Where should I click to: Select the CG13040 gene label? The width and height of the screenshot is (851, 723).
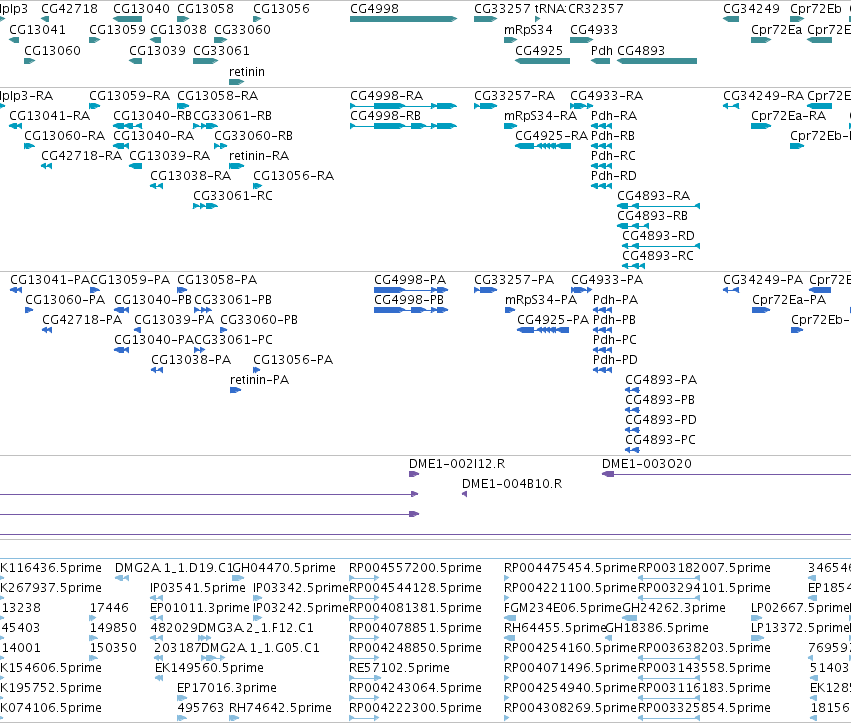pos(141,9)
